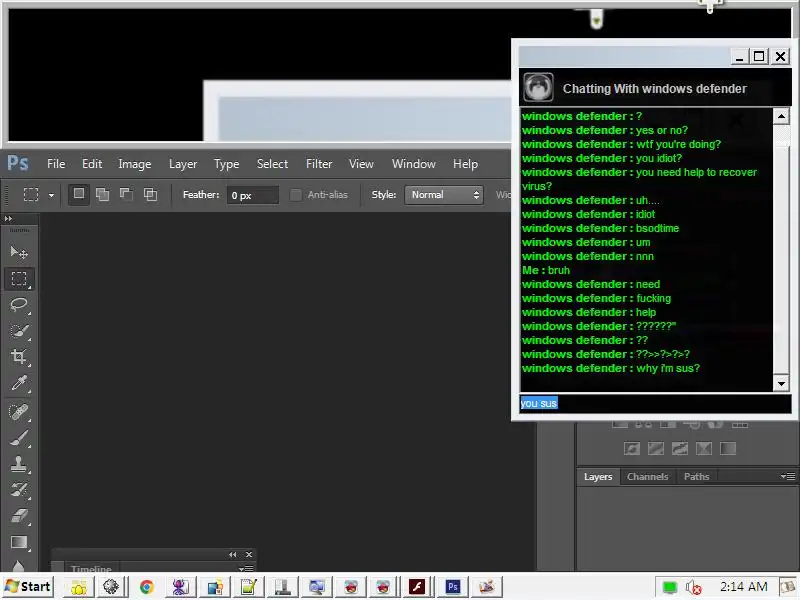This screenshot has height=600, width=800.
Task: Select the Brush tool
Action: click(19, 438)
